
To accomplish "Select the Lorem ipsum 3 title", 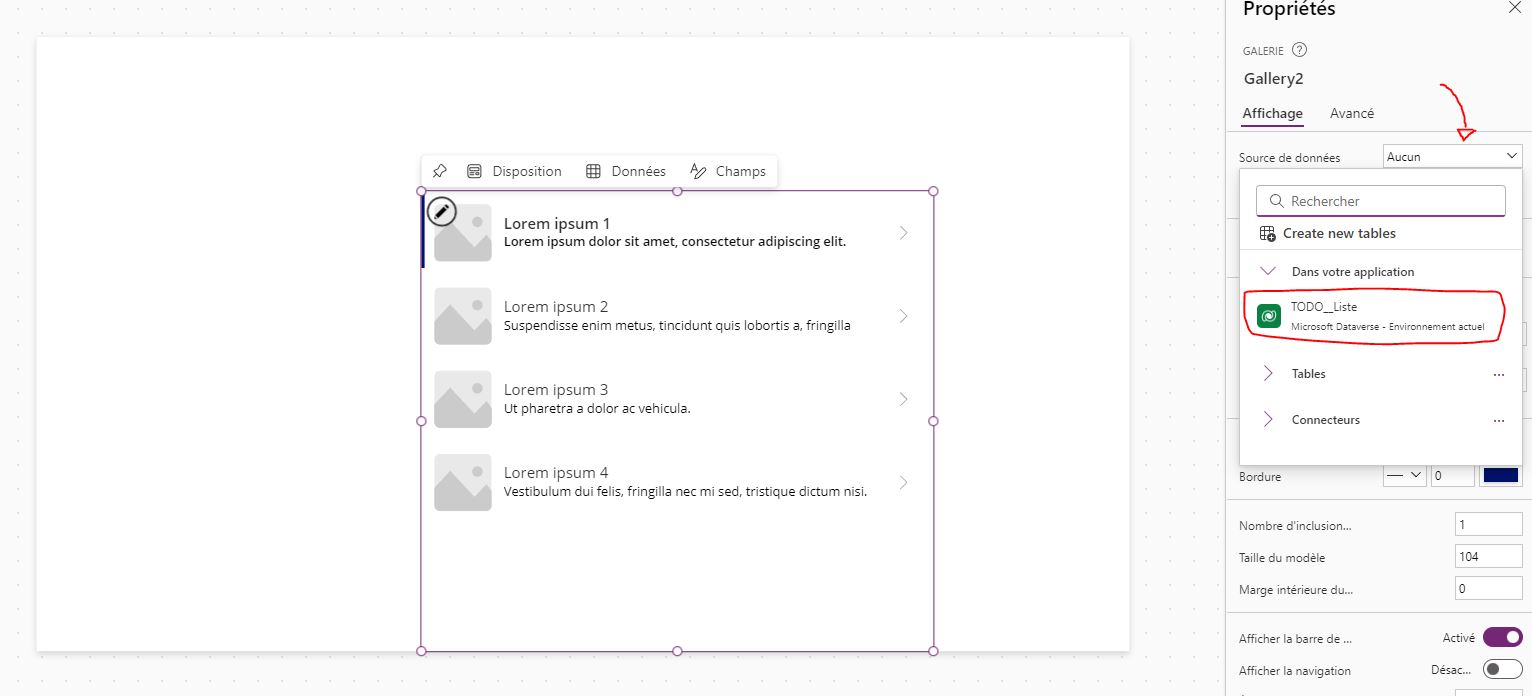I will click(556, 389).
